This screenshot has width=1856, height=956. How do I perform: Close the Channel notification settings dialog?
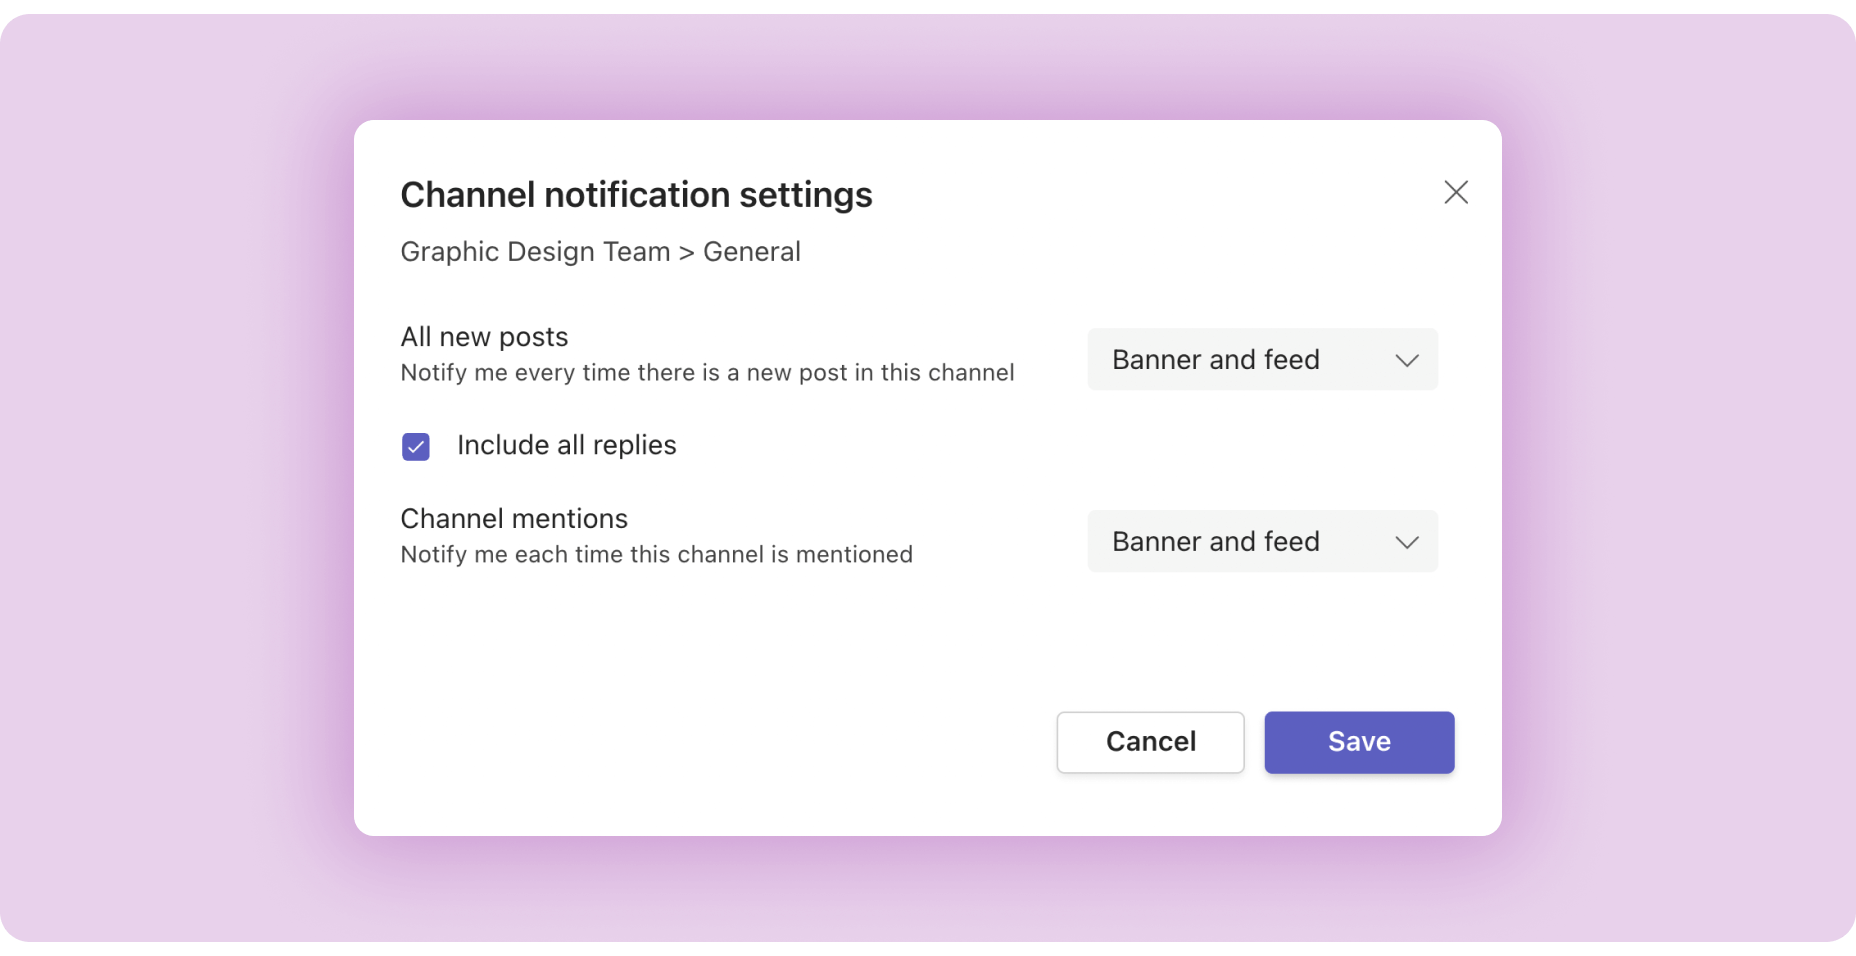coord(1456,192)
